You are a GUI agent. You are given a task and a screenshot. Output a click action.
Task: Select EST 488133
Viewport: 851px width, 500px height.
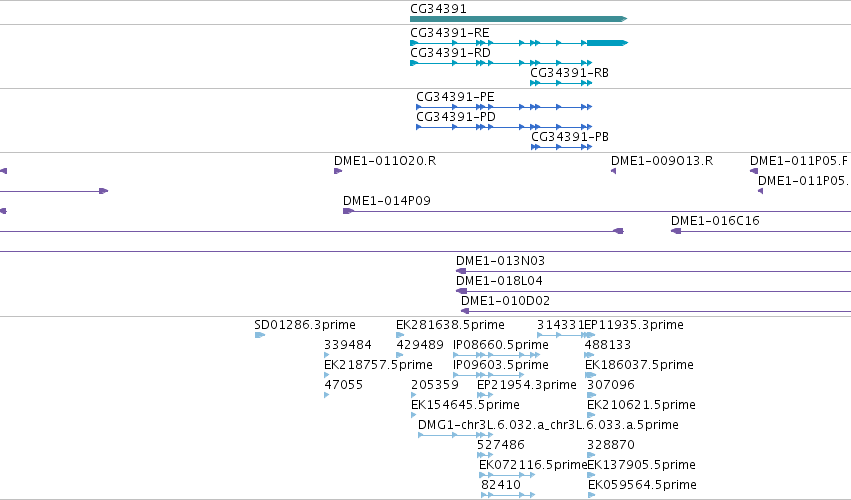point(608,345)
